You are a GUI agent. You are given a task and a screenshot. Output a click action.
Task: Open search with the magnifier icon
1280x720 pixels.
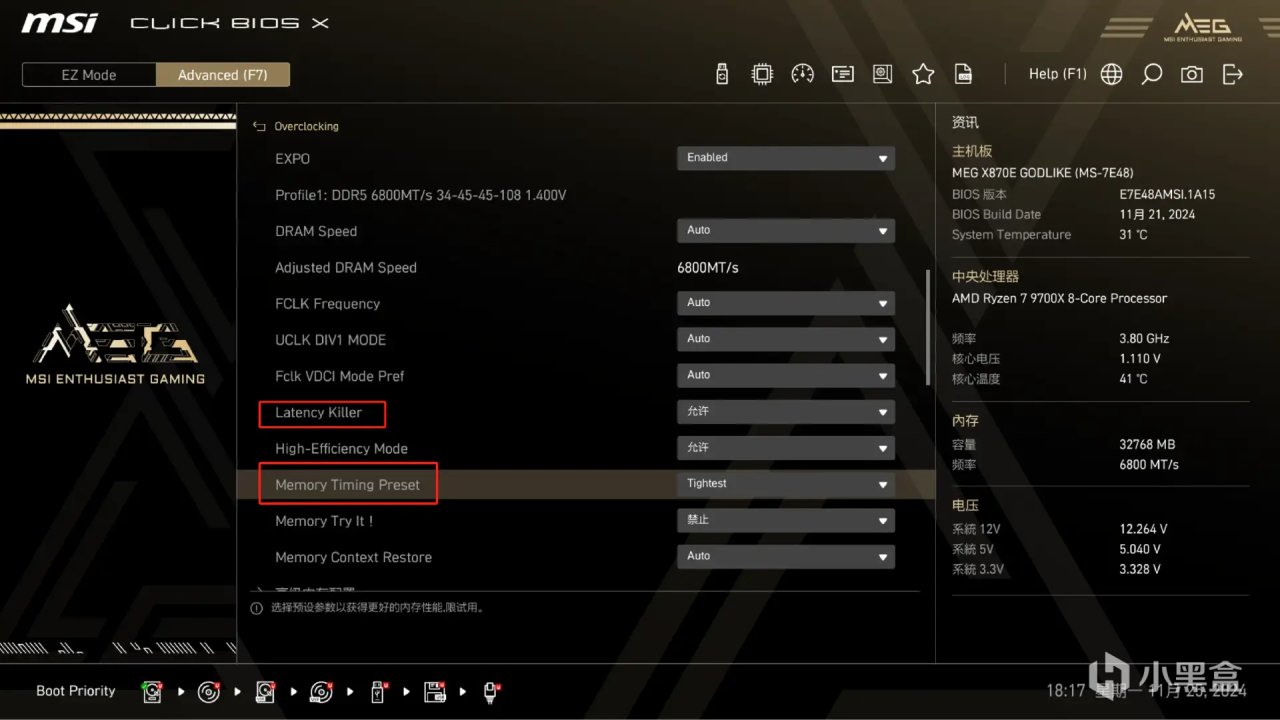click(1151, 74)
